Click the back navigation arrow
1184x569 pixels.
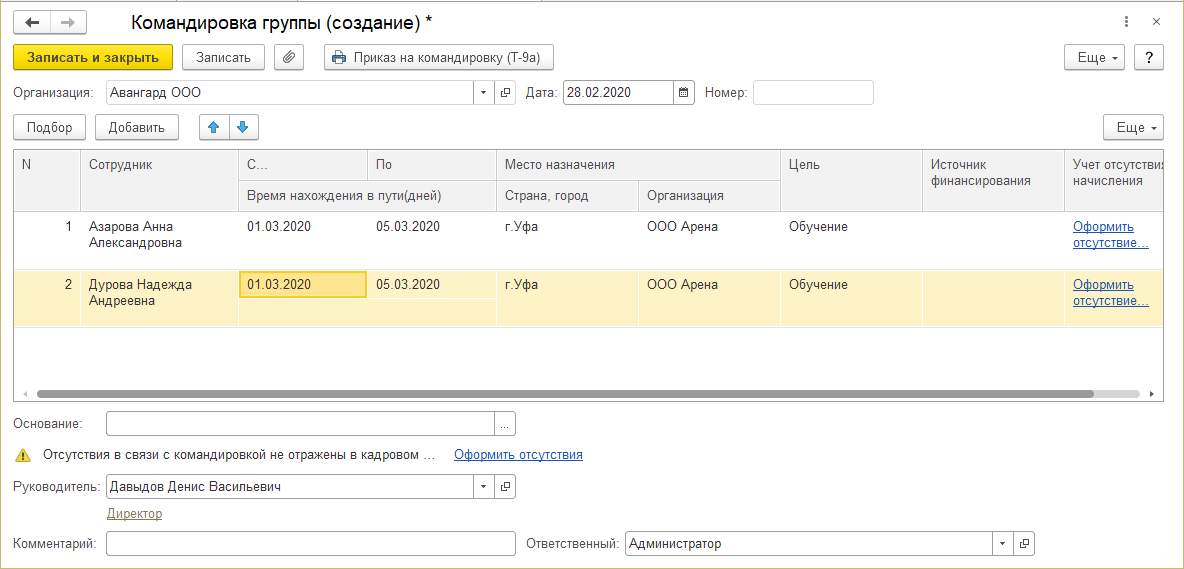coord(32,22)
